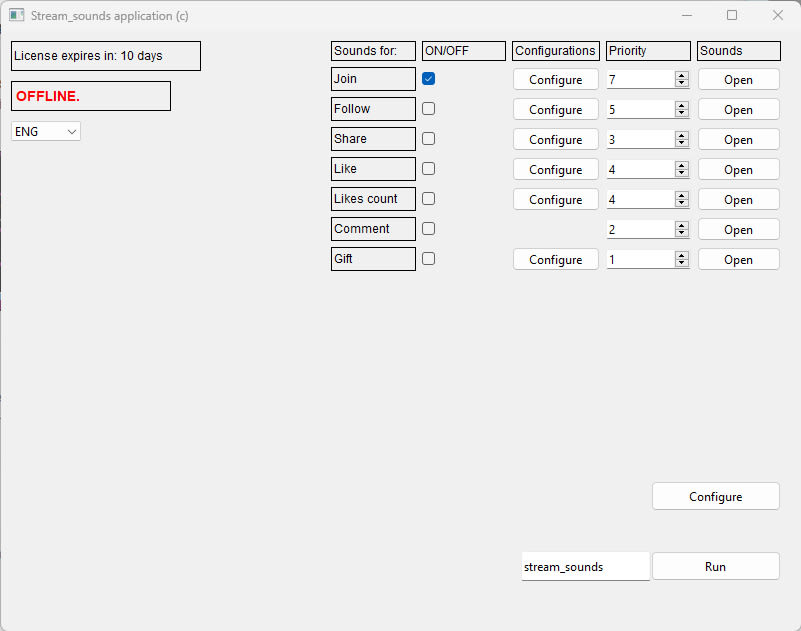This screenshot has height=631, width=801.
Task: Decrease Like priority with down arrow
Action: (x=681, y=173)
